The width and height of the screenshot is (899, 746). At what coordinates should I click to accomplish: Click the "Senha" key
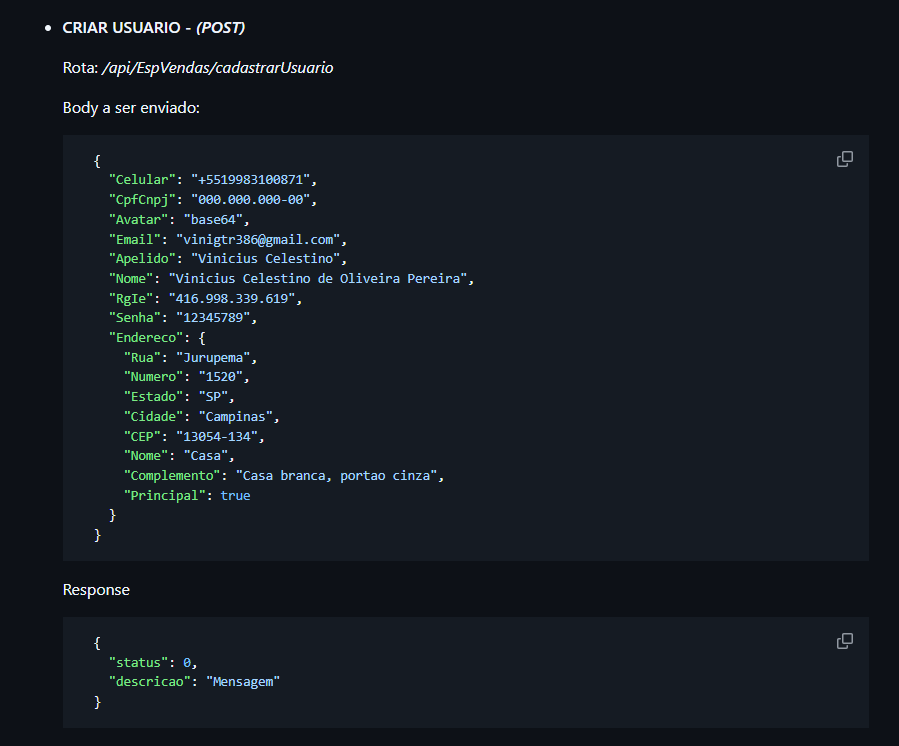coord(135,318)
